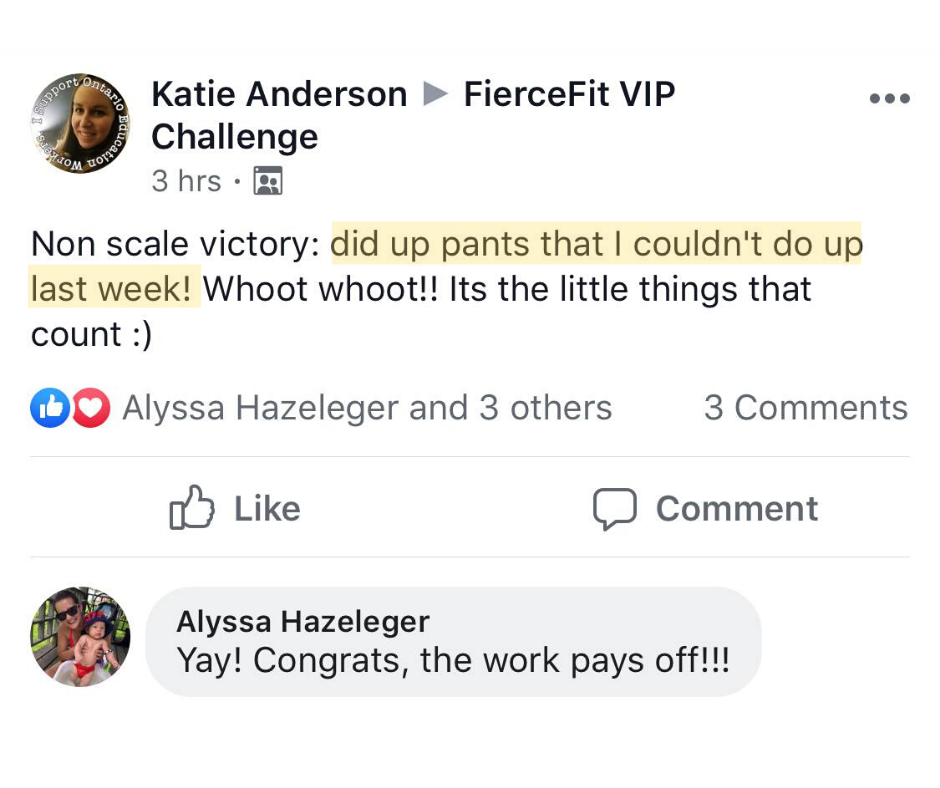Go to the FierceFit VIP Challenge group

click(x=568, y=95)
